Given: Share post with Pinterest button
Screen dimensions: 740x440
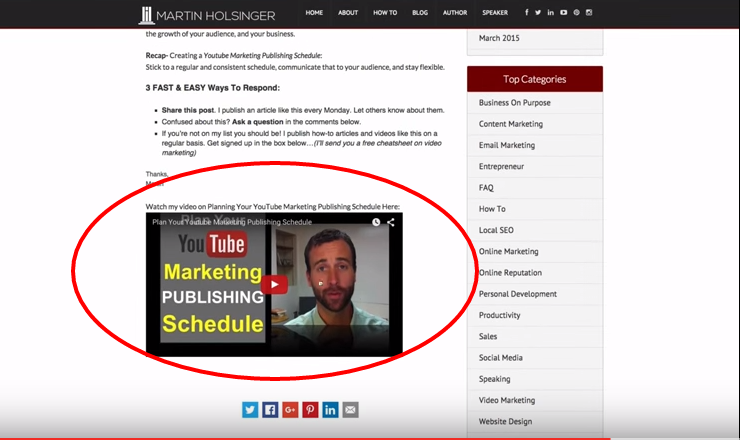Looking at the screenshot, I should click(x=310, y=410).
